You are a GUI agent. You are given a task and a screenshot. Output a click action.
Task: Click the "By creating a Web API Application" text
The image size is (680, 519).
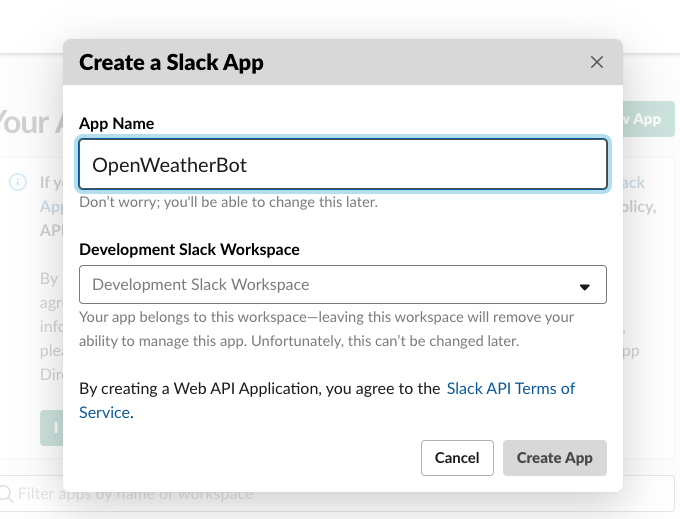[x=259, y=388]
